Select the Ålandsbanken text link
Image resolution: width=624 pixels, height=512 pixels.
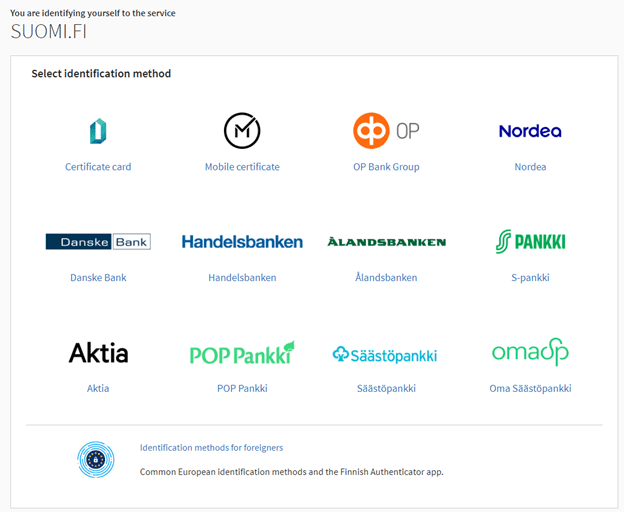point(386,277)
